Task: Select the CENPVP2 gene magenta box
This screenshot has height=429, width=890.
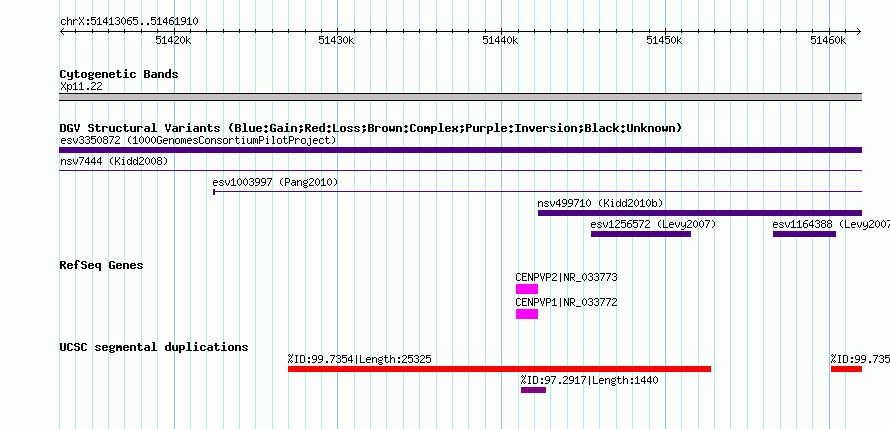Action: pos(527,289)
